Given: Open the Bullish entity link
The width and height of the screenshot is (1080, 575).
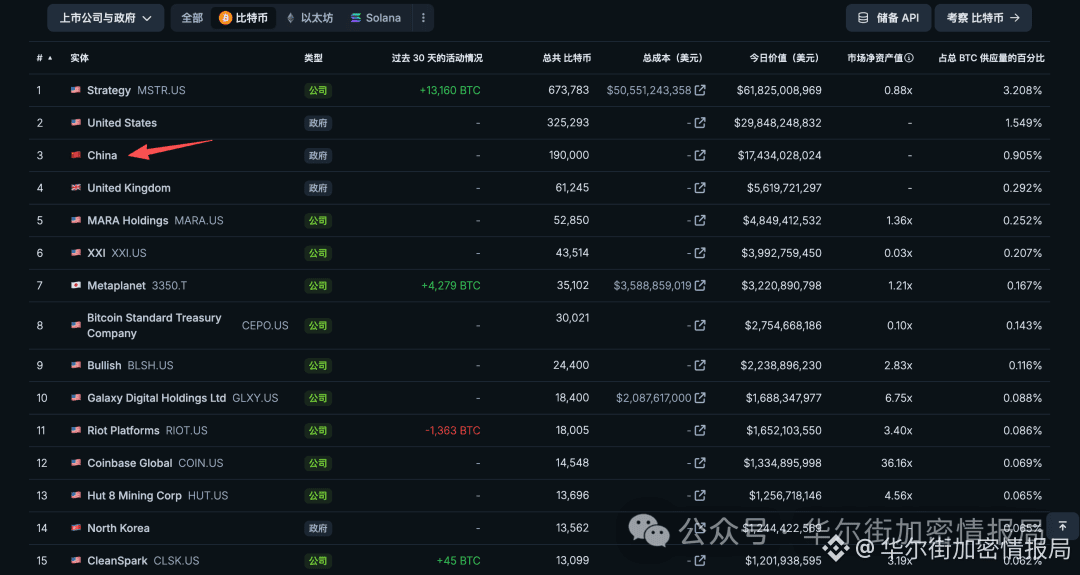Looking at the screenshot, I should 104,365.
